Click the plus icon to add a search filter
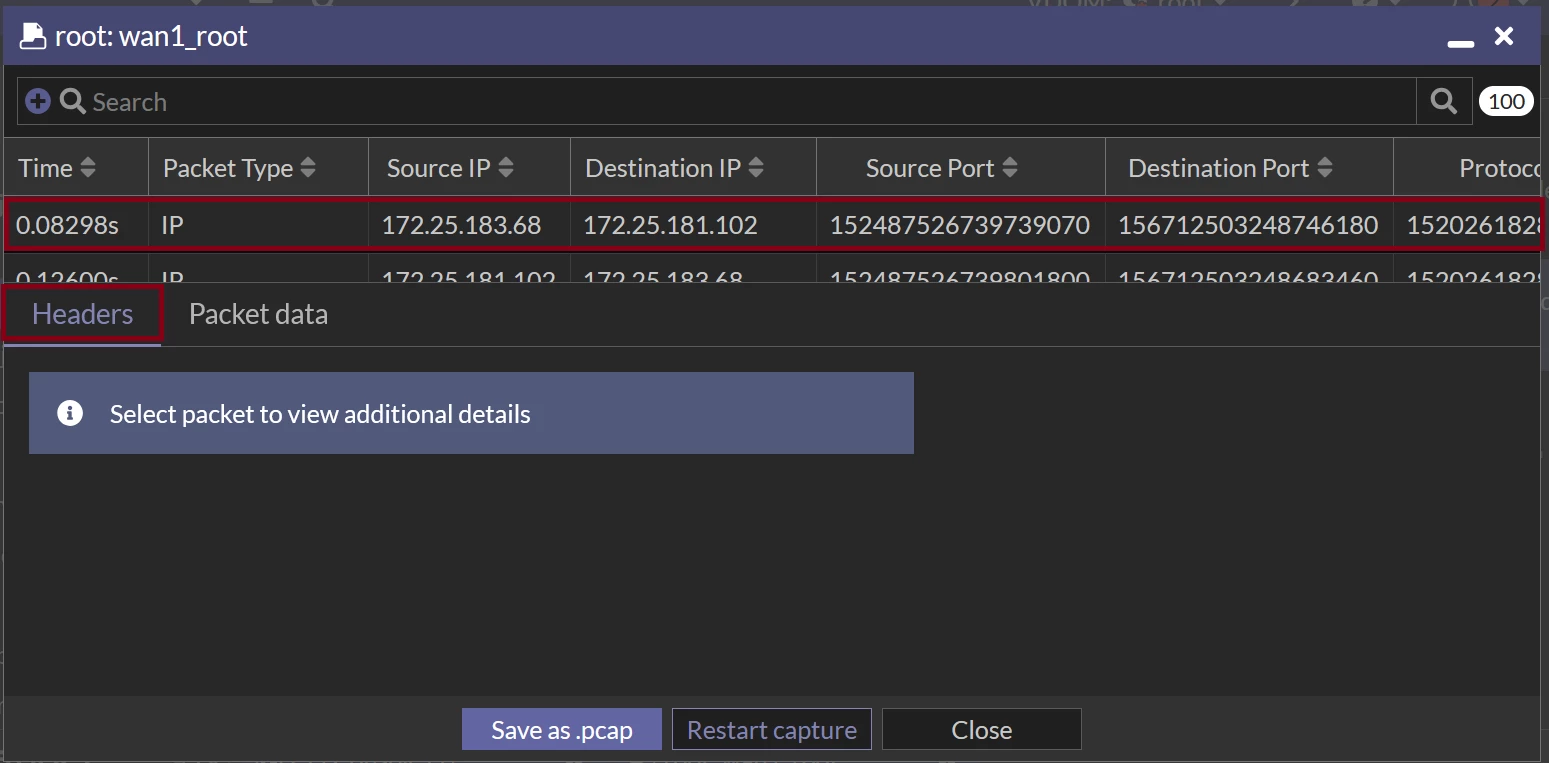This screenshot has height=763, width=1549. [x=38, y=101]
